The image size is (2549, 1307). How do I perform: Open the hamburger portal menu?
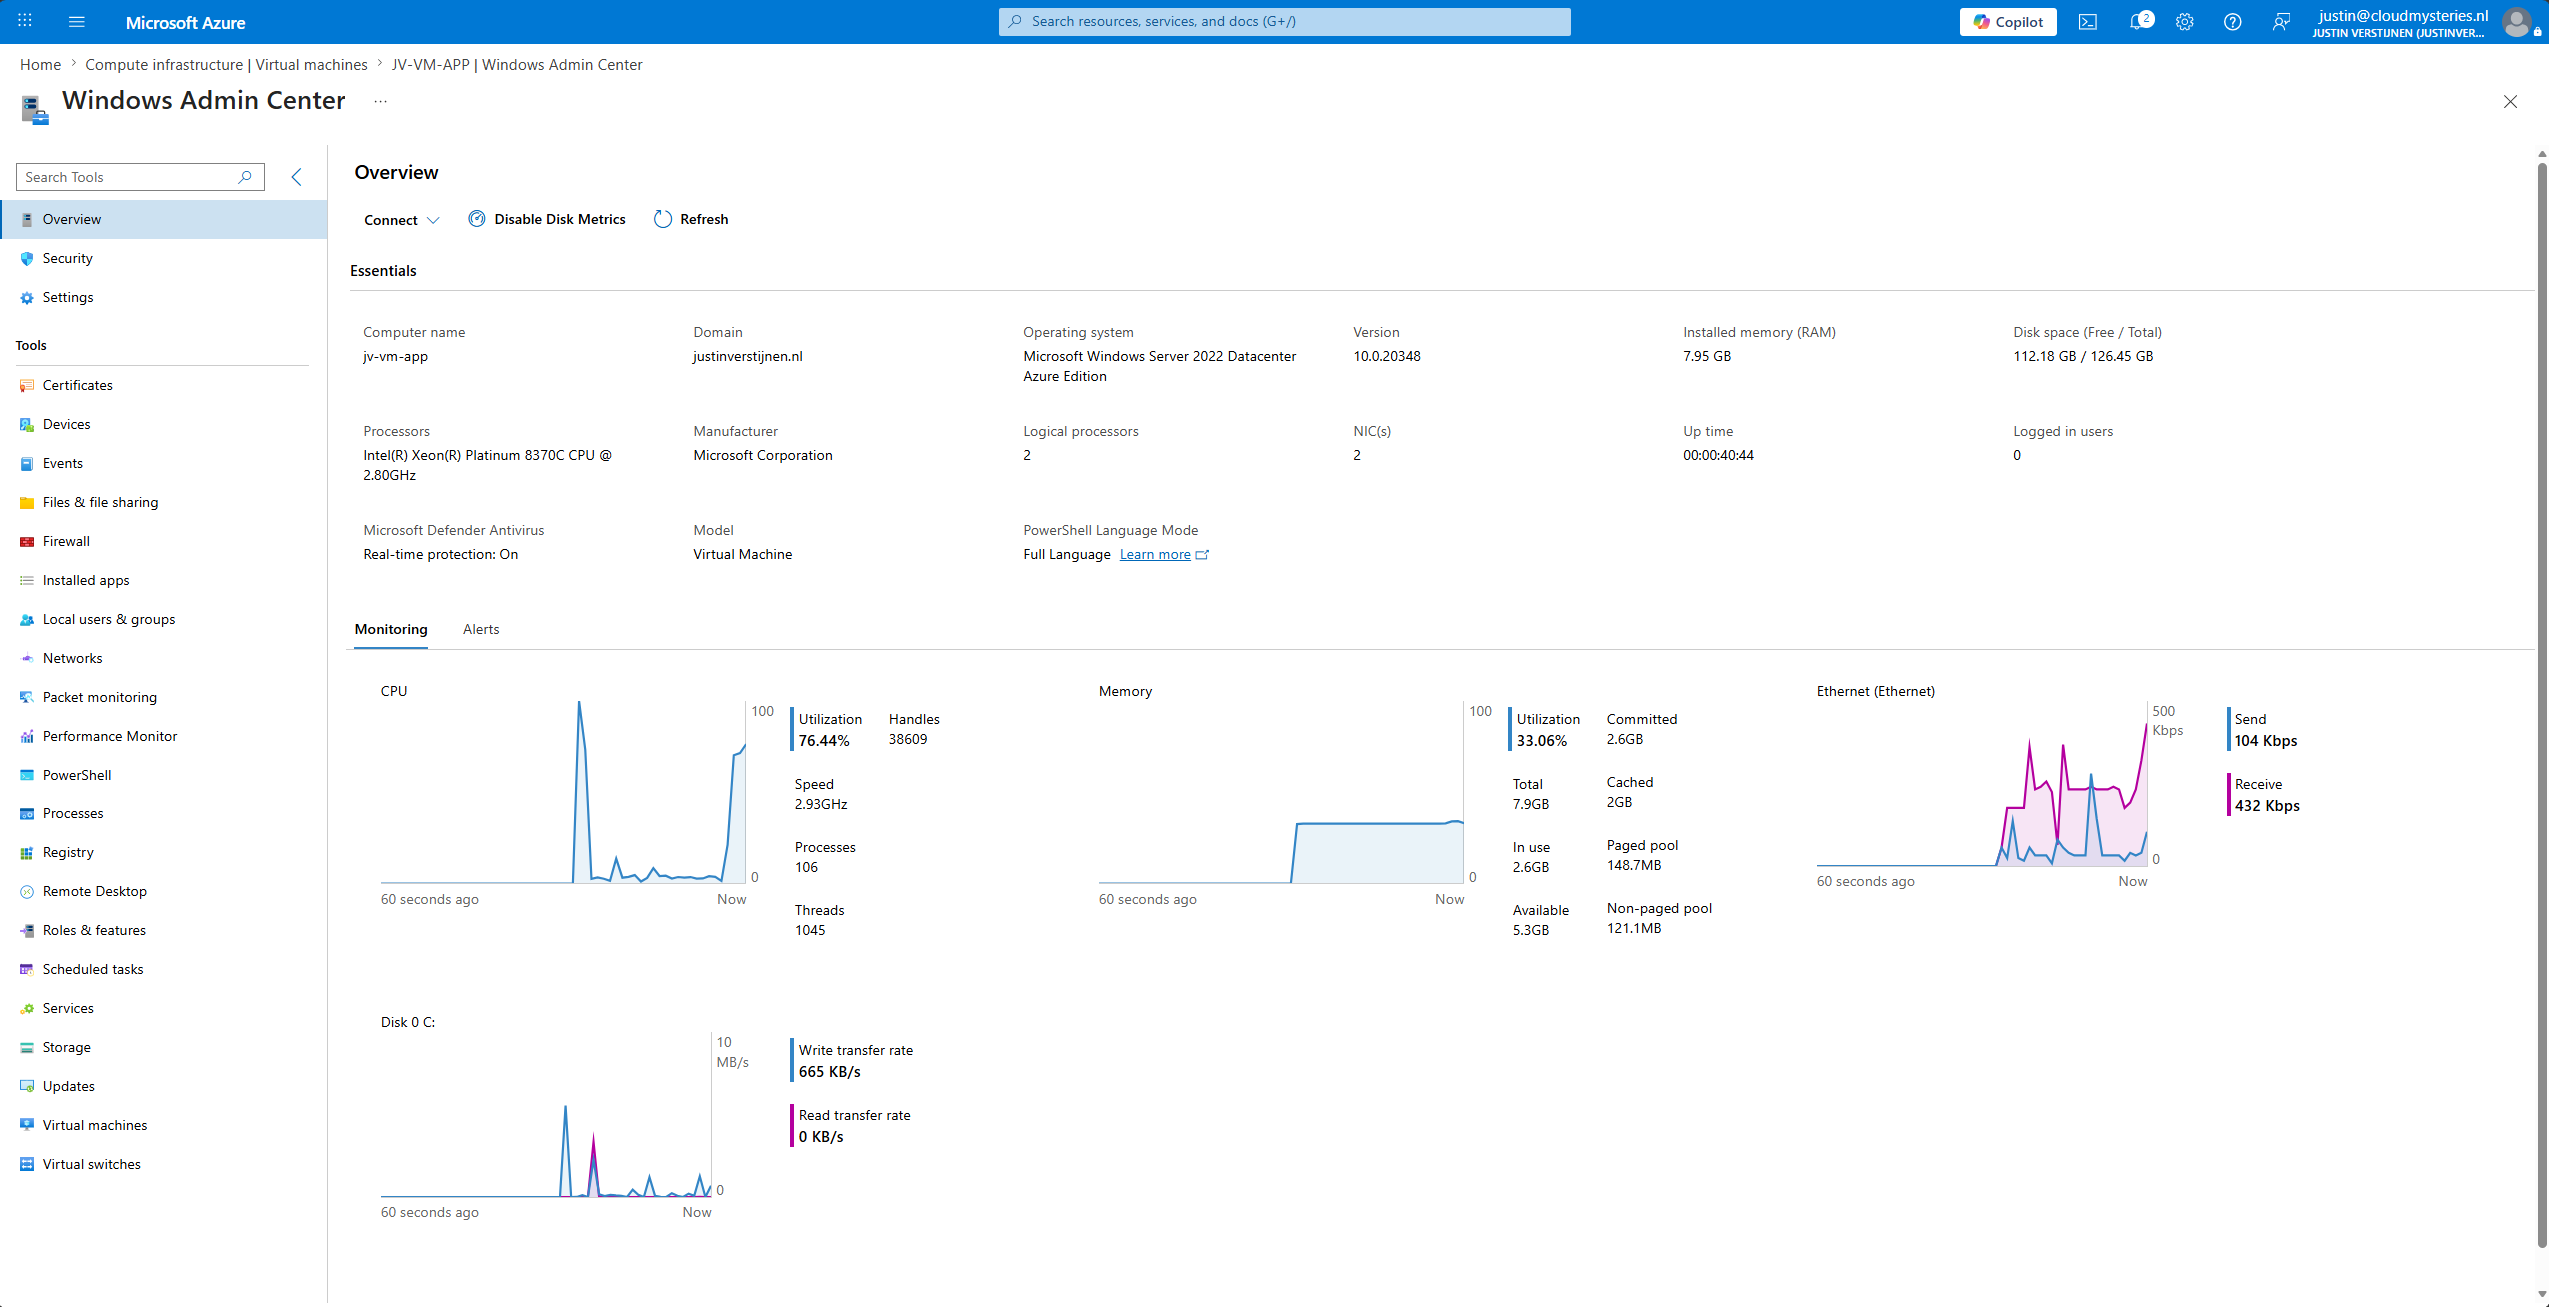tap(77, 21)
